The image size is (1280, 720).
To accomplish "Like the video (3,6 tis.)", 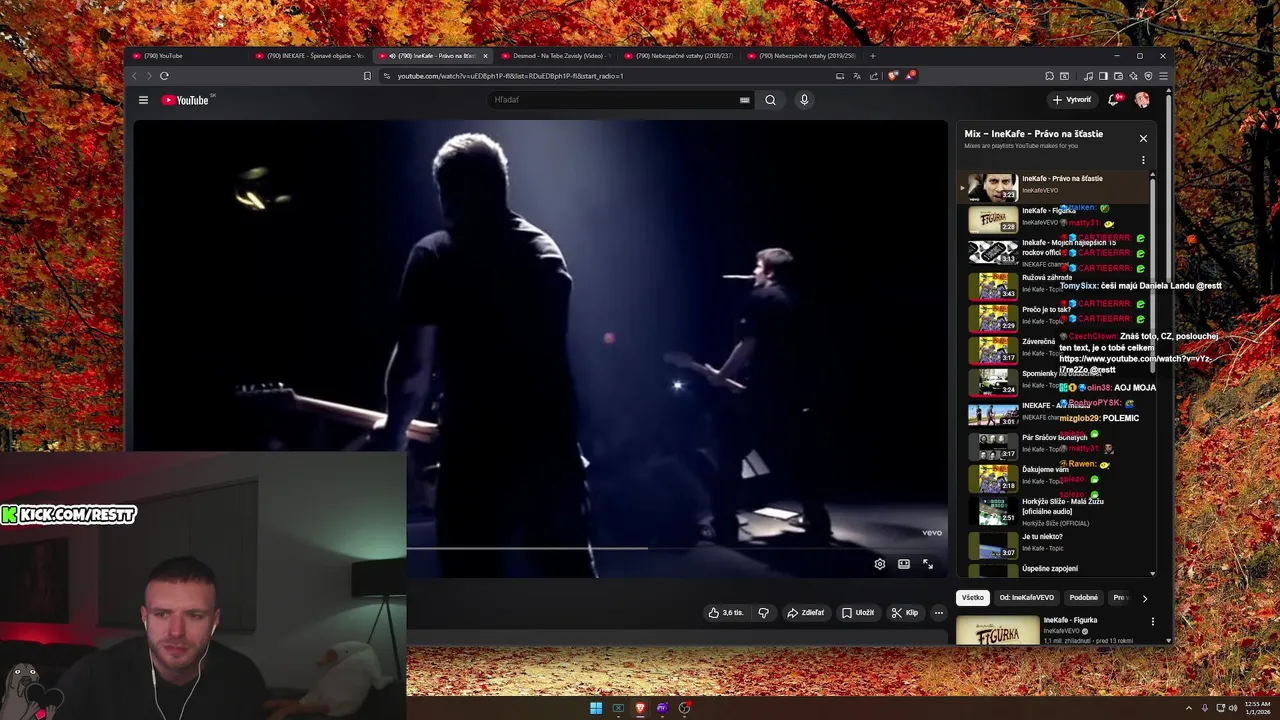I will (725, 613).
